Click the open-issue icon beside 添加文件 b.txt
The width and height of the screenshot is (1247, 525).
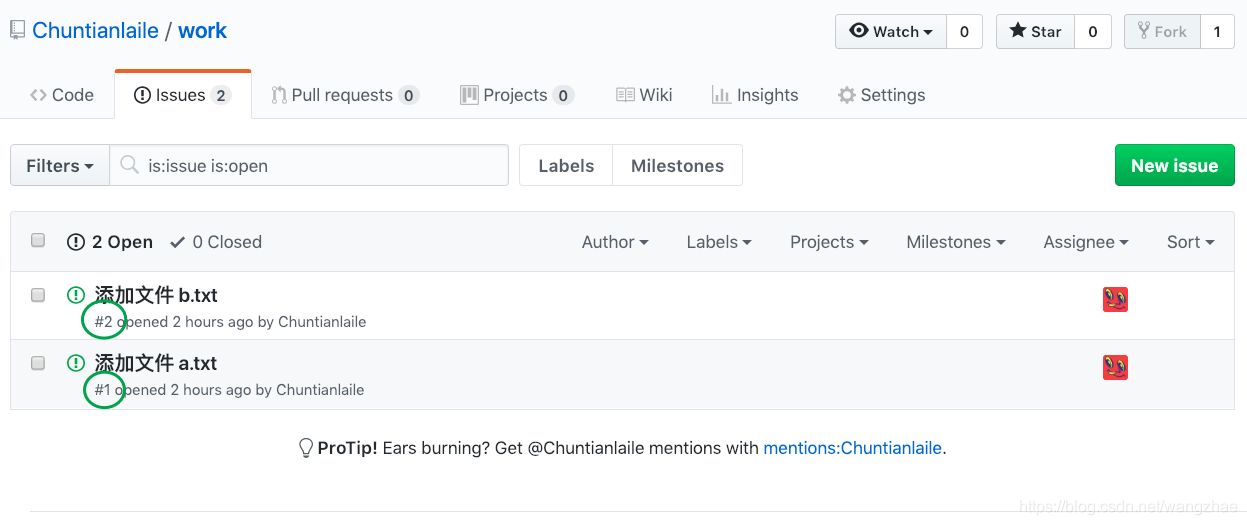click(75, 295)
